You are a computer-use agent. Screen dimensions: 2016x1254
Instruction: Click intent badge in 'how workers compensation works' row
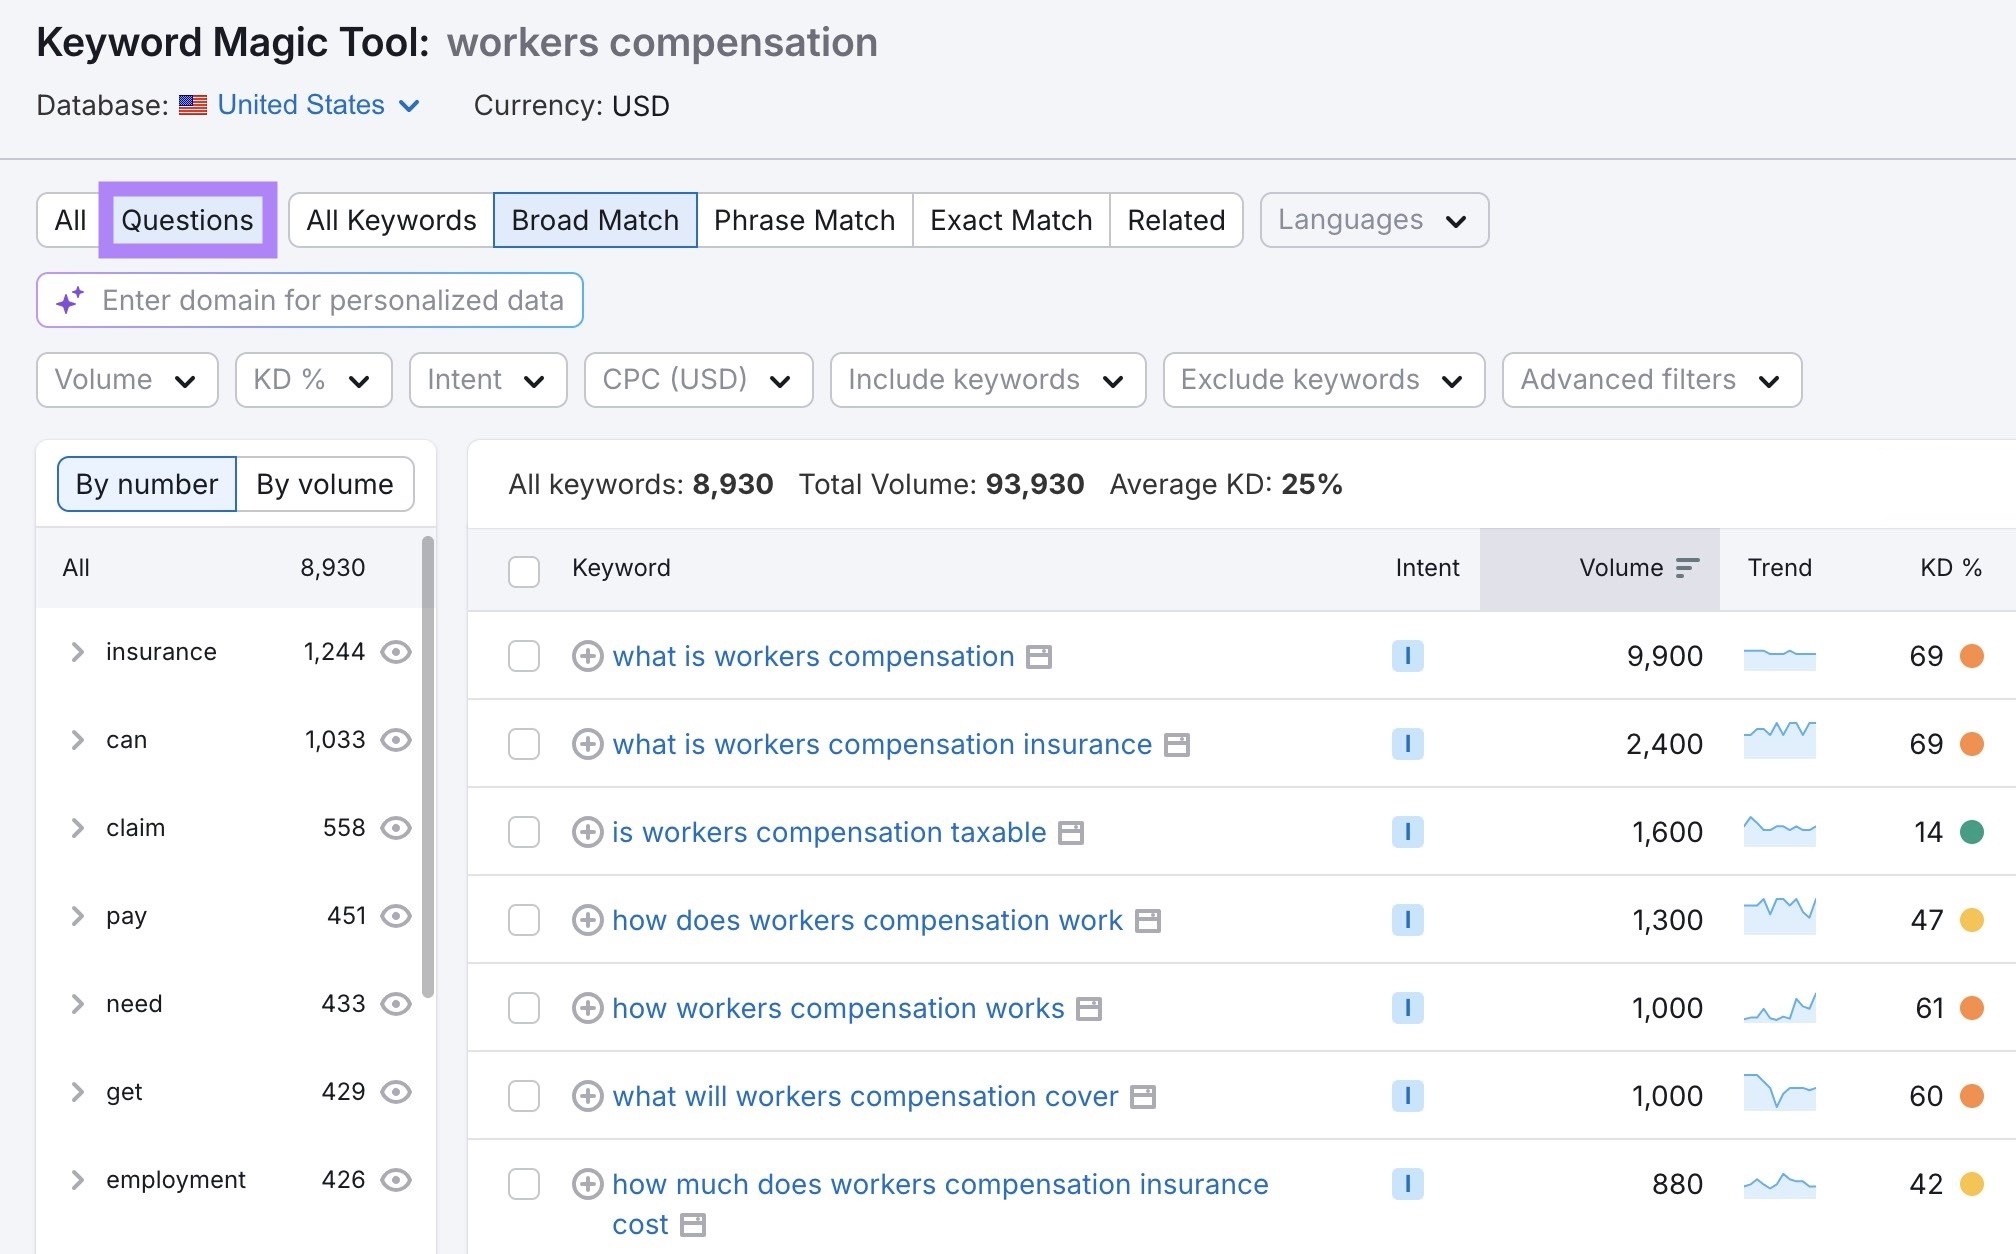(1407, 1008)
